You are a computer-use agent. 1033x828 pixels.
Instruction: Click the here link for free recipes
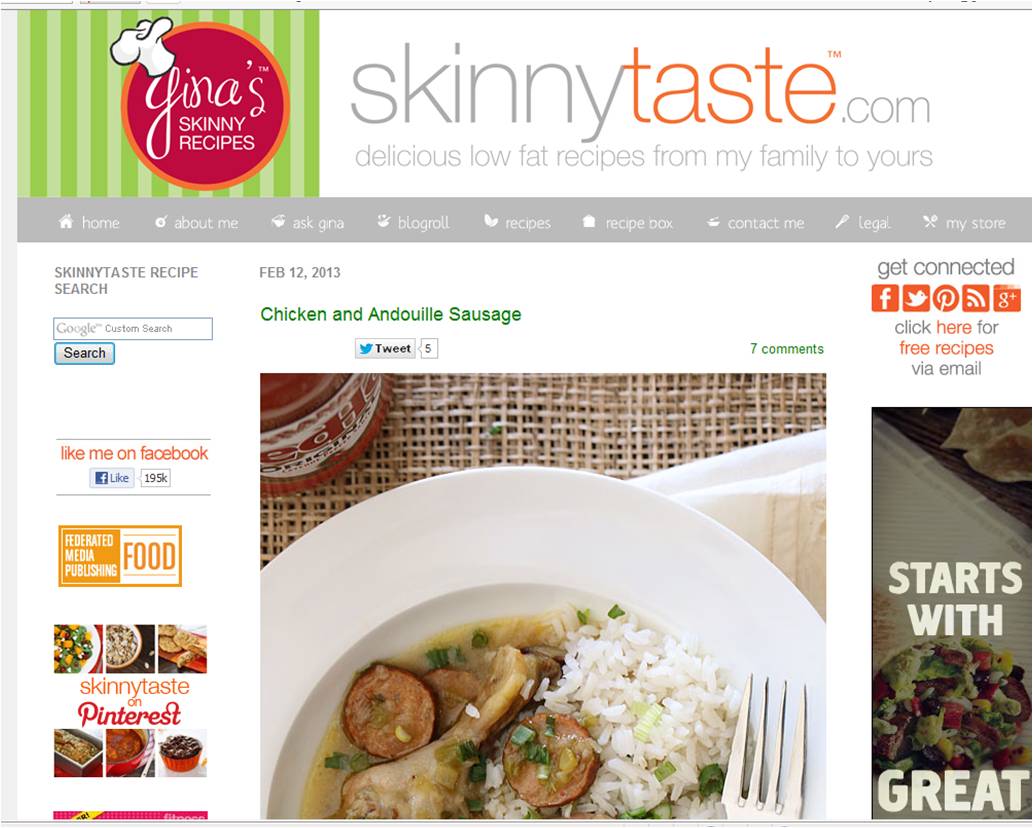[x=954, y=327]
